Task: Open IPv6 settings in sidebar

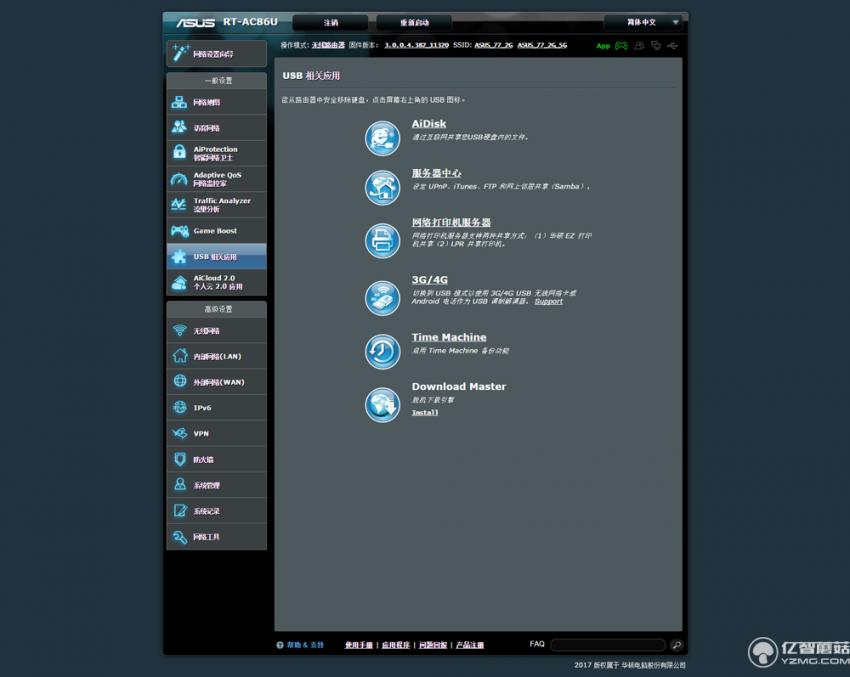Action: 216,408
